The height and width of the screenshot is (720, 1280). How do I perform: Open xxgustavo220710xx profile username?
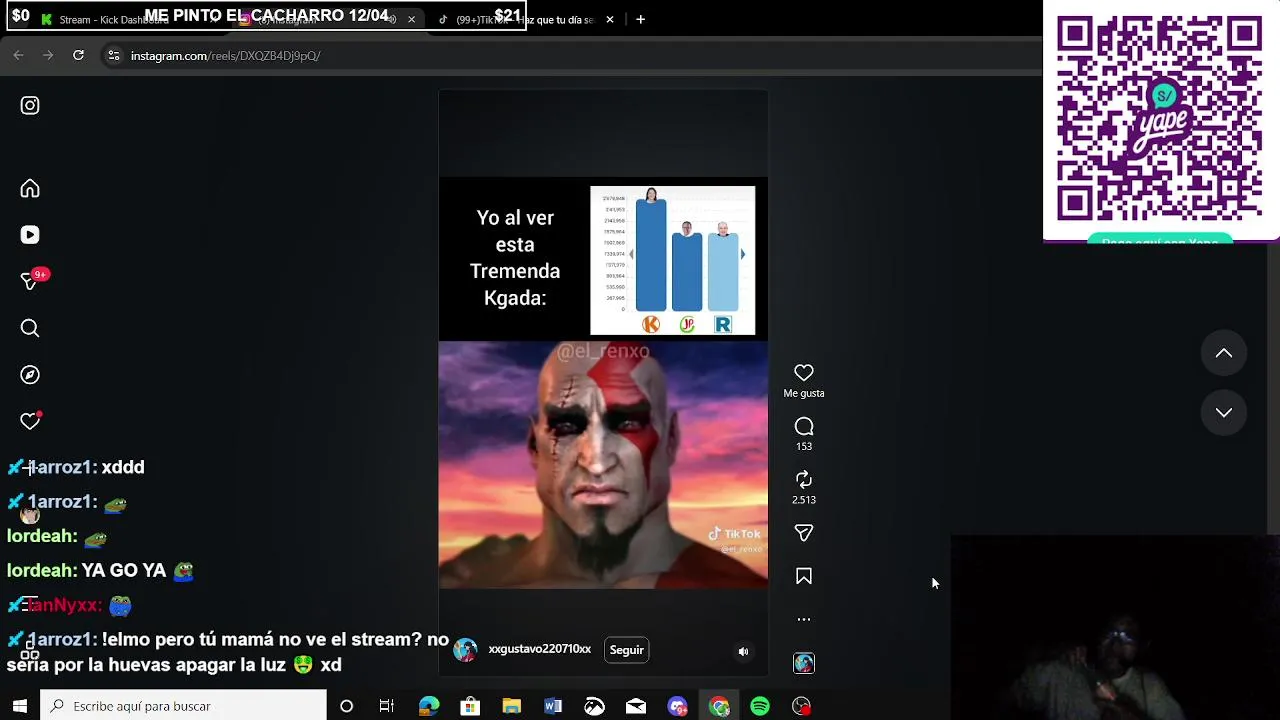pyautogui.click(x=540, y=649)
